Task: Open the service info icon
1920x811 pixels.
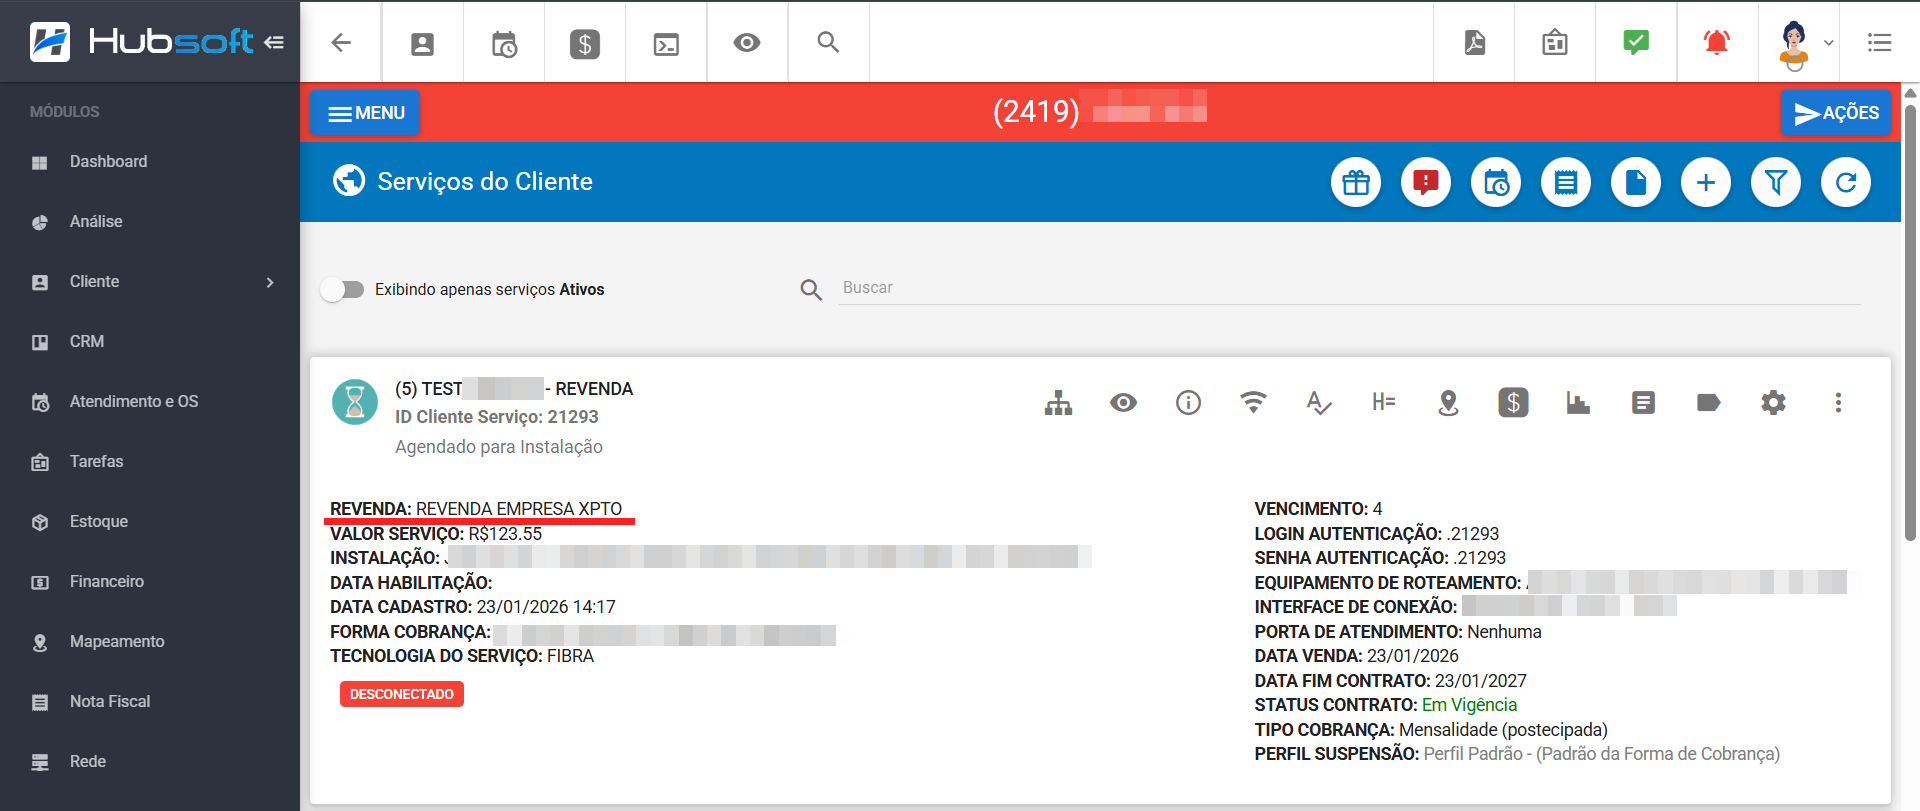Action: [1188, 403]
